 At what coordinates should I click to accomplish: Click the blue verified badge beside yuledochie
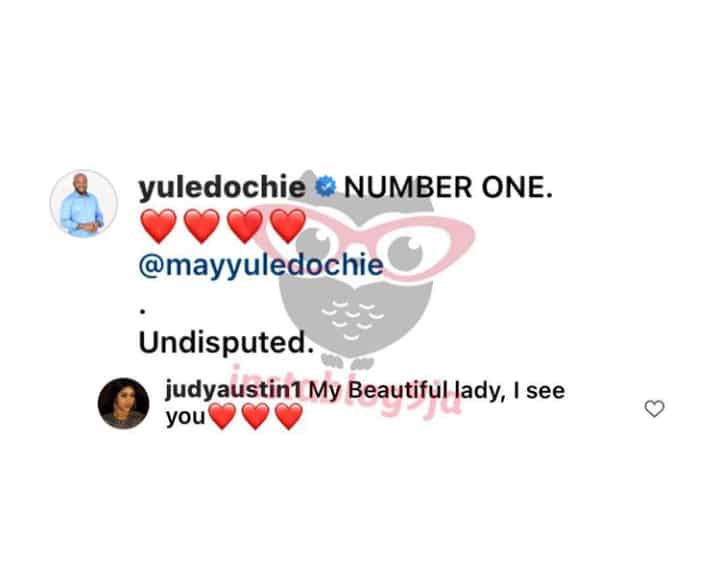[326, 187]
